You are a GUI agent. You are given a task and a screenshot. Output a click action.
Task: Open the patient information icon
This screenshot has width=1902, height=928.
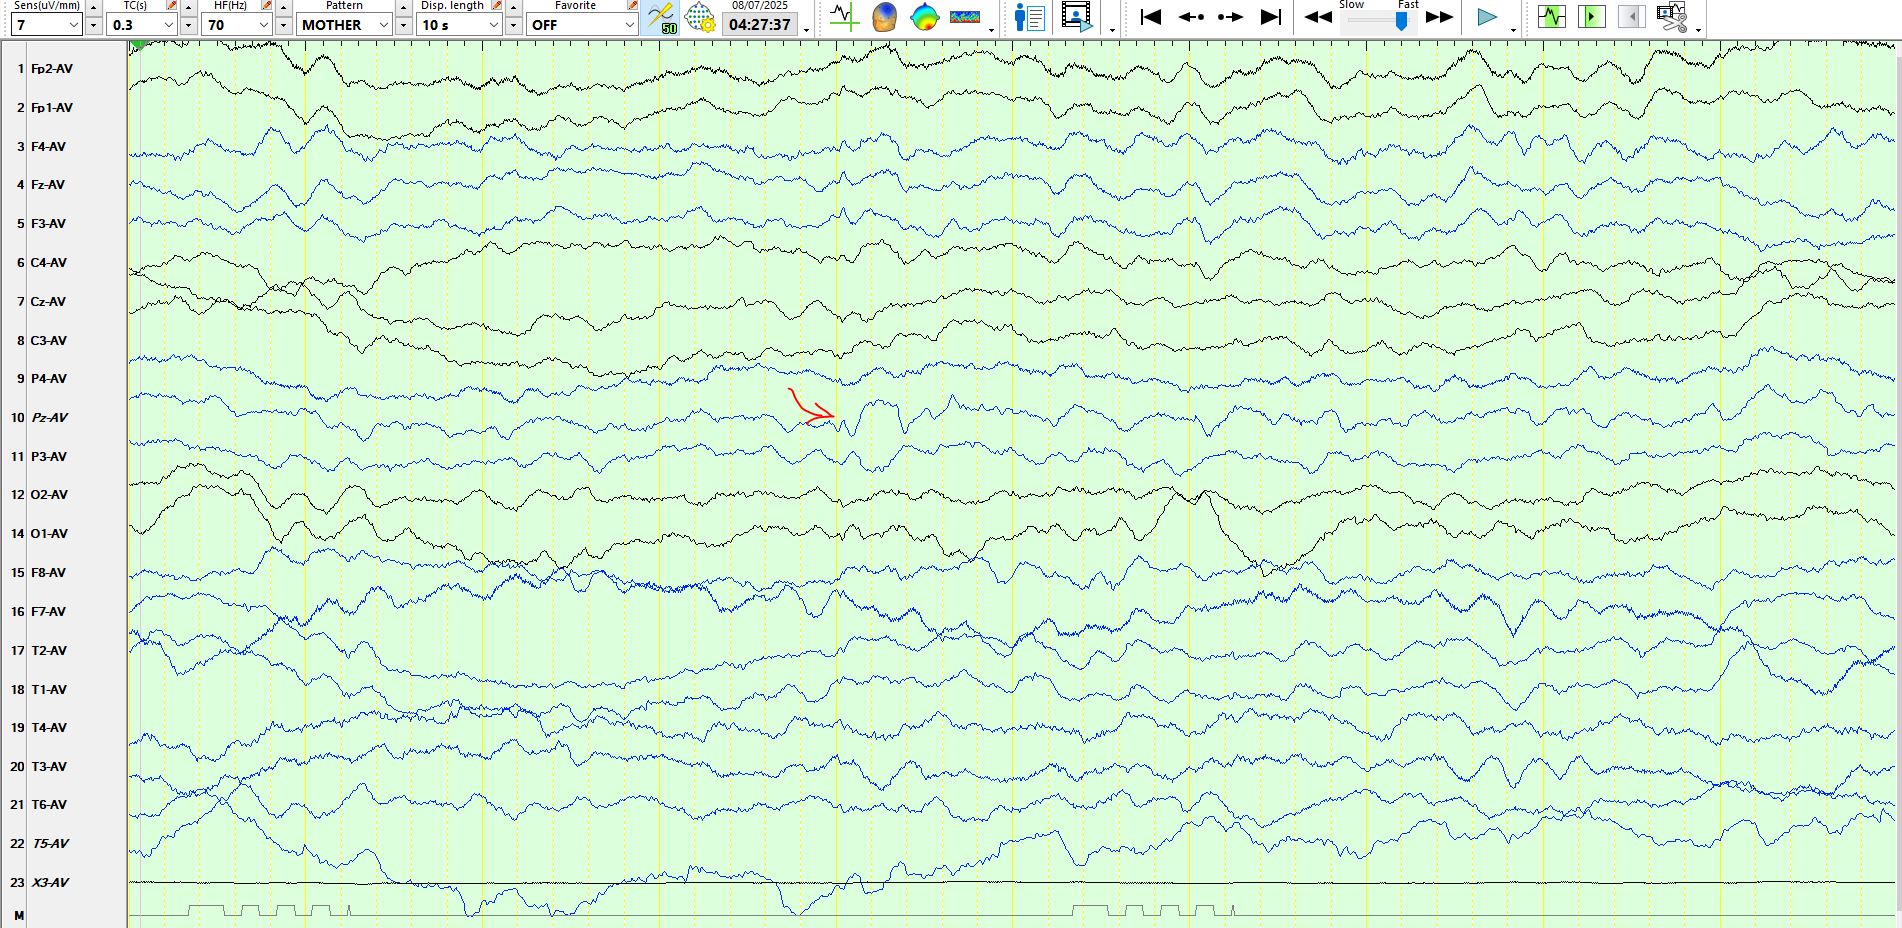(x=1029, y=17)
